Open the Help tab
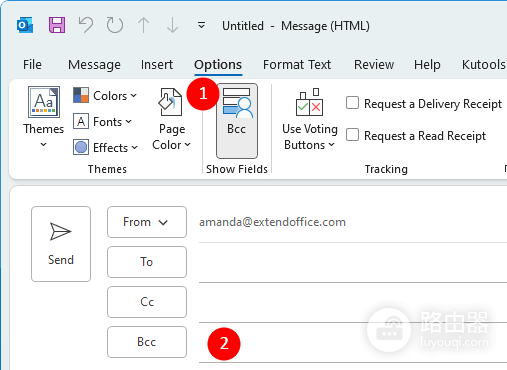The width and height of the screenshot is (507, 370). [427, 65]
